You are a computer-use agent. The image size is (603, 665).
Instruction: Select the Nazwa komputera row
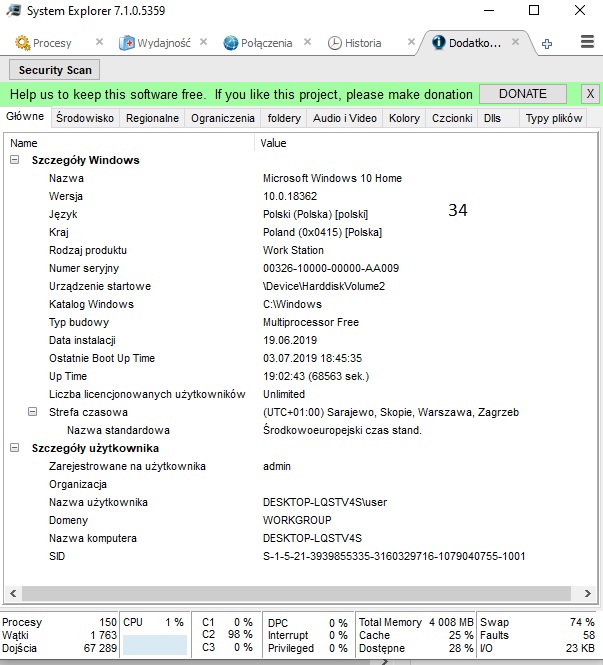coord(300,538)
